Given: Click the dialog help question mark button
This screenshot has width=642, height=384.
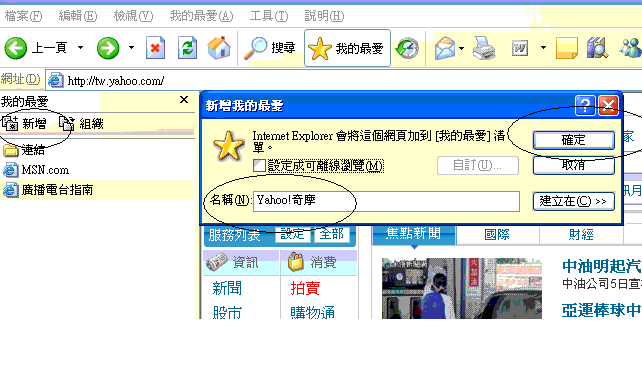Looking at the screenshot, I should 585,106.
